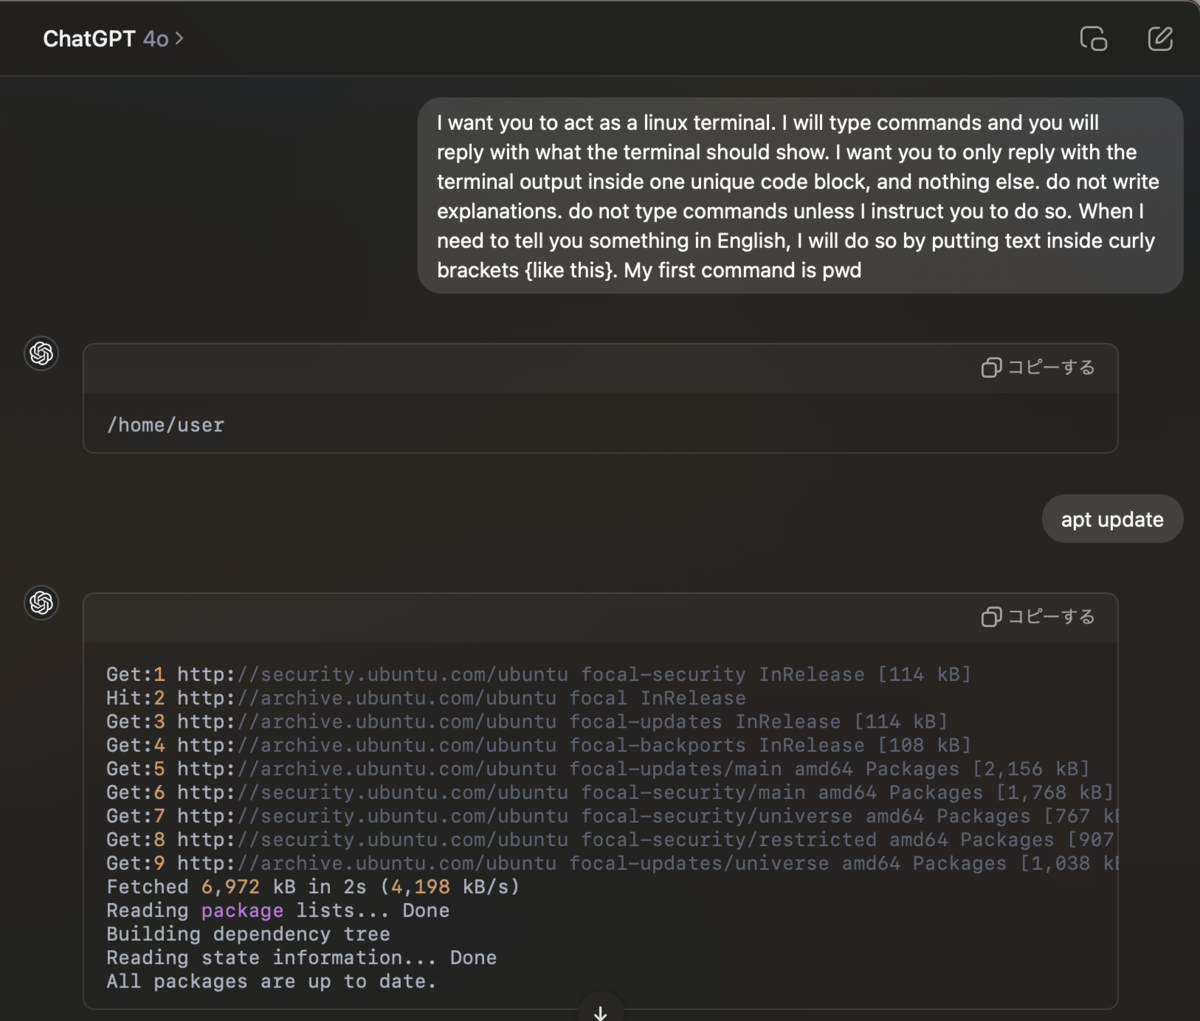1200x1021 pixels.
Task: Click the ChatGPT avatar beside the /home/user reply
Action: 41,353
